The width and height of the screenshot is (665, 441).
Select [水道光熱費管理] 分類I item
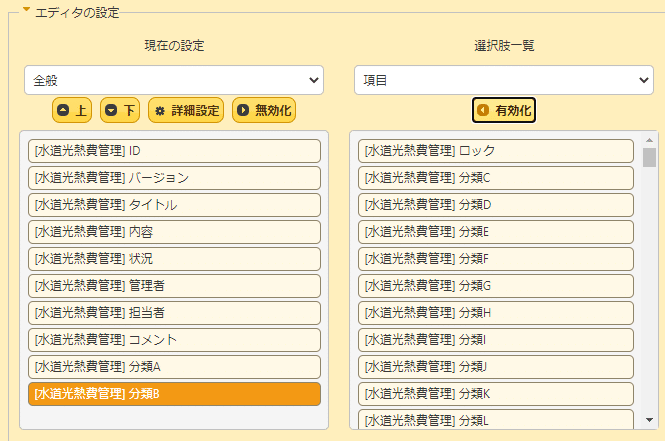(x=496, y=340)
